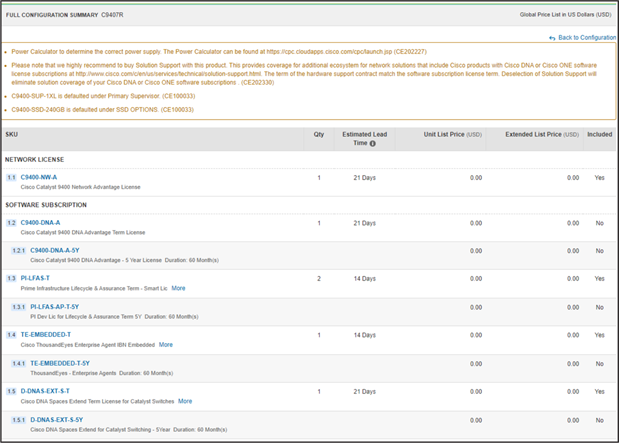
Task: Click quantity 2 in PI-LFAS-T row
Action: tap(319, 279)
